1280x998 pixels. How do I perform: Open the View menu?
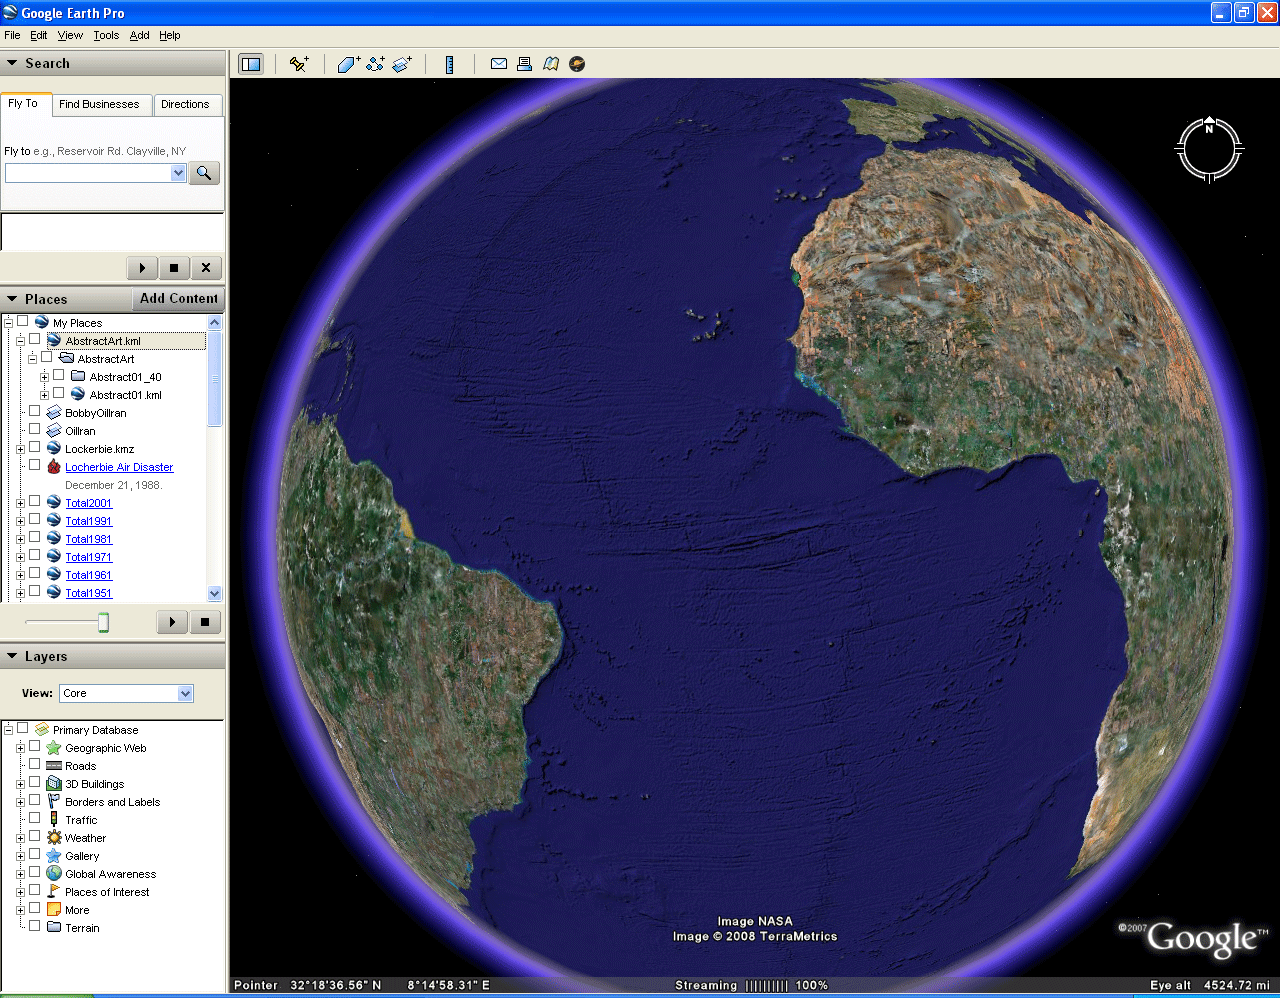click(70, 35)
